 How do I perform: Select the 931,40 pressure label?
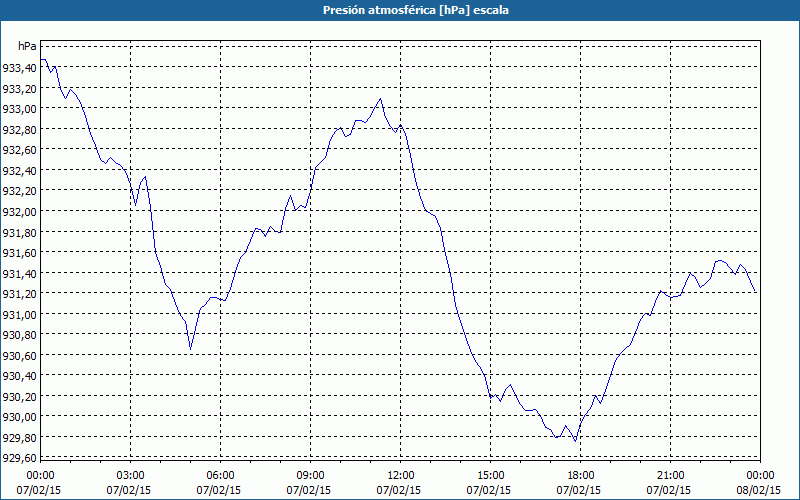[x=19, y=273]
